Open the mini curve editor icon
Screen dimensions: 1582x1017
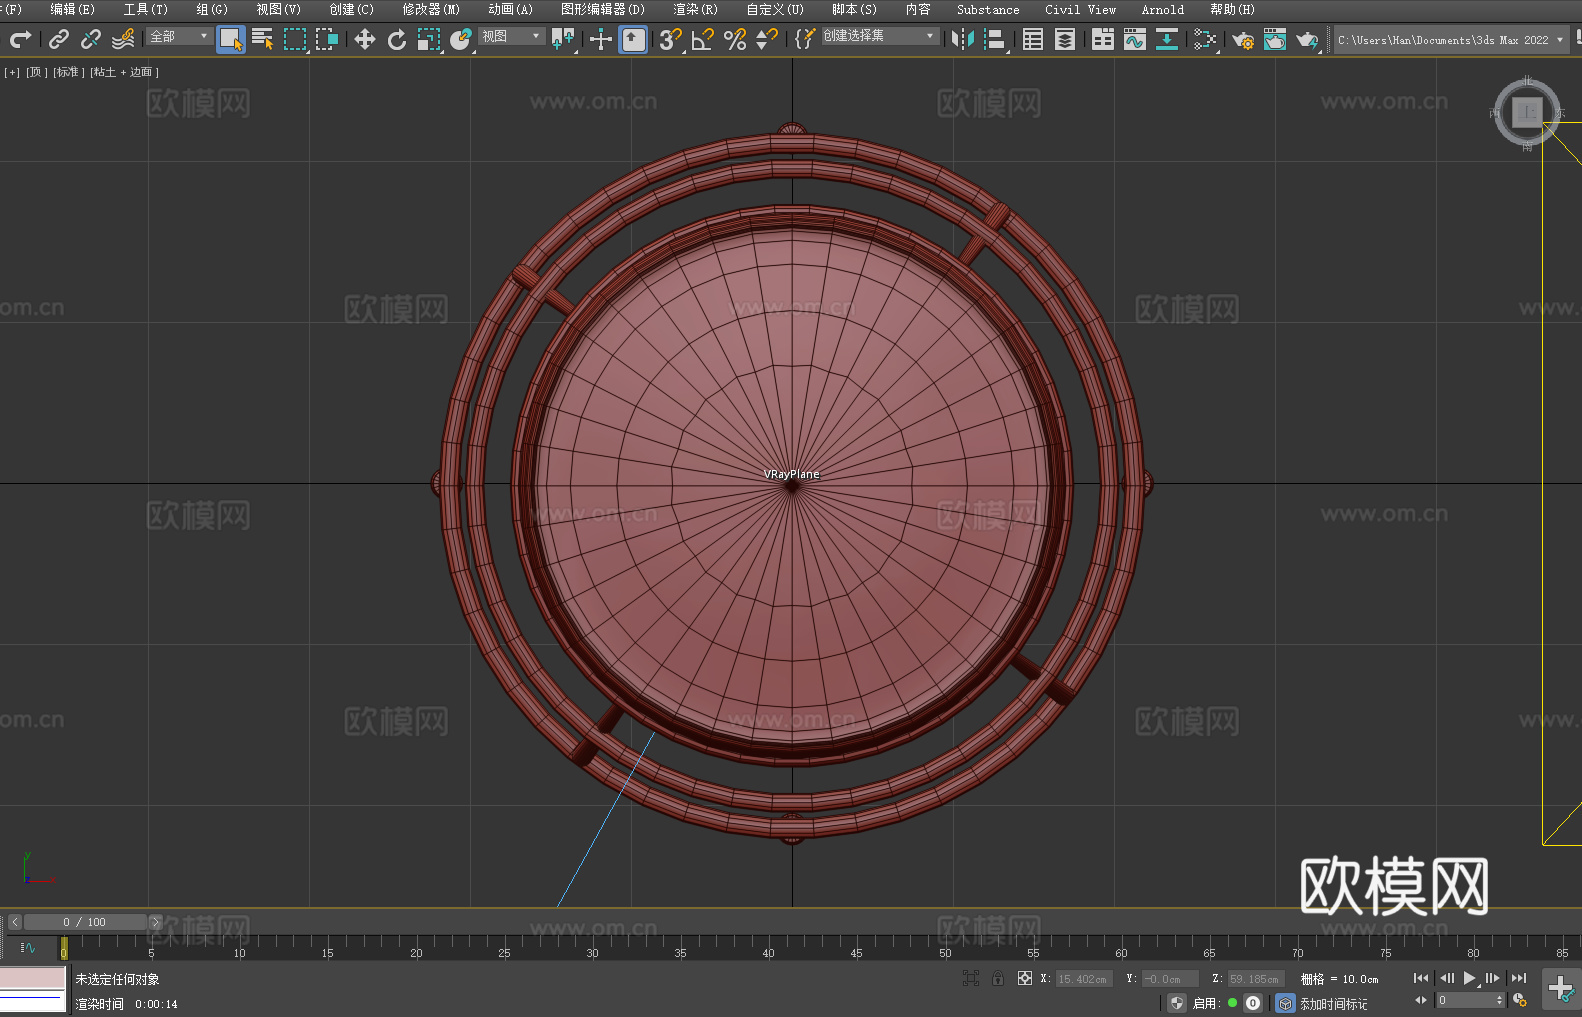28,947
